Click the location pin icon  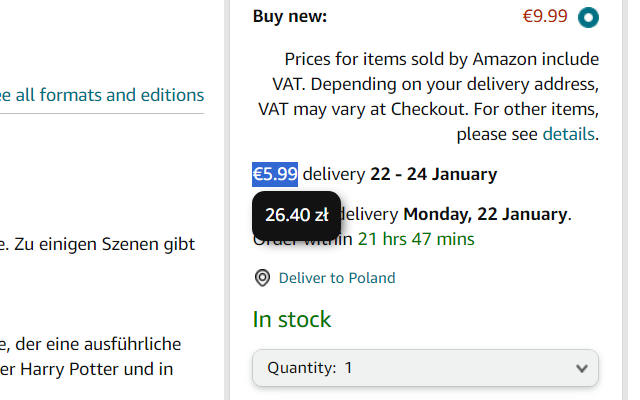(x=263, y=278)
